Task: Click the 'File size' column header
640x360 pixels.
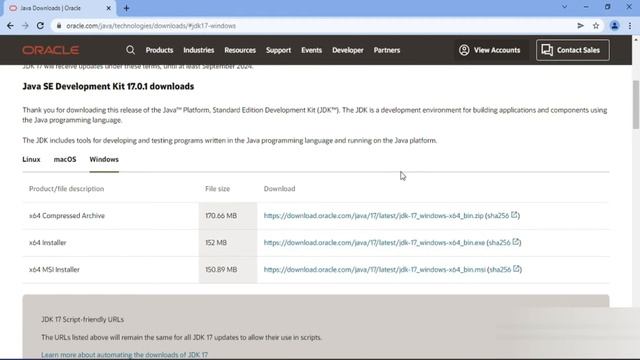Action: click(218, 189)
